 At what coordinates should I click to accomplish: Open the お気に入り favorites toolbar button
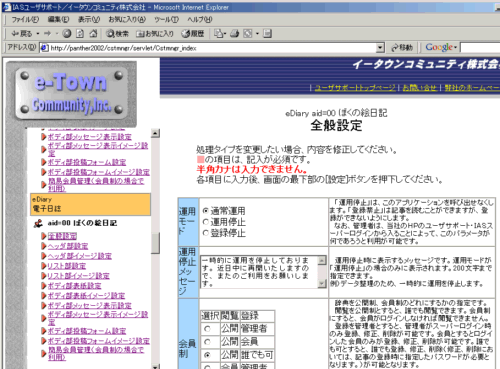155,34
